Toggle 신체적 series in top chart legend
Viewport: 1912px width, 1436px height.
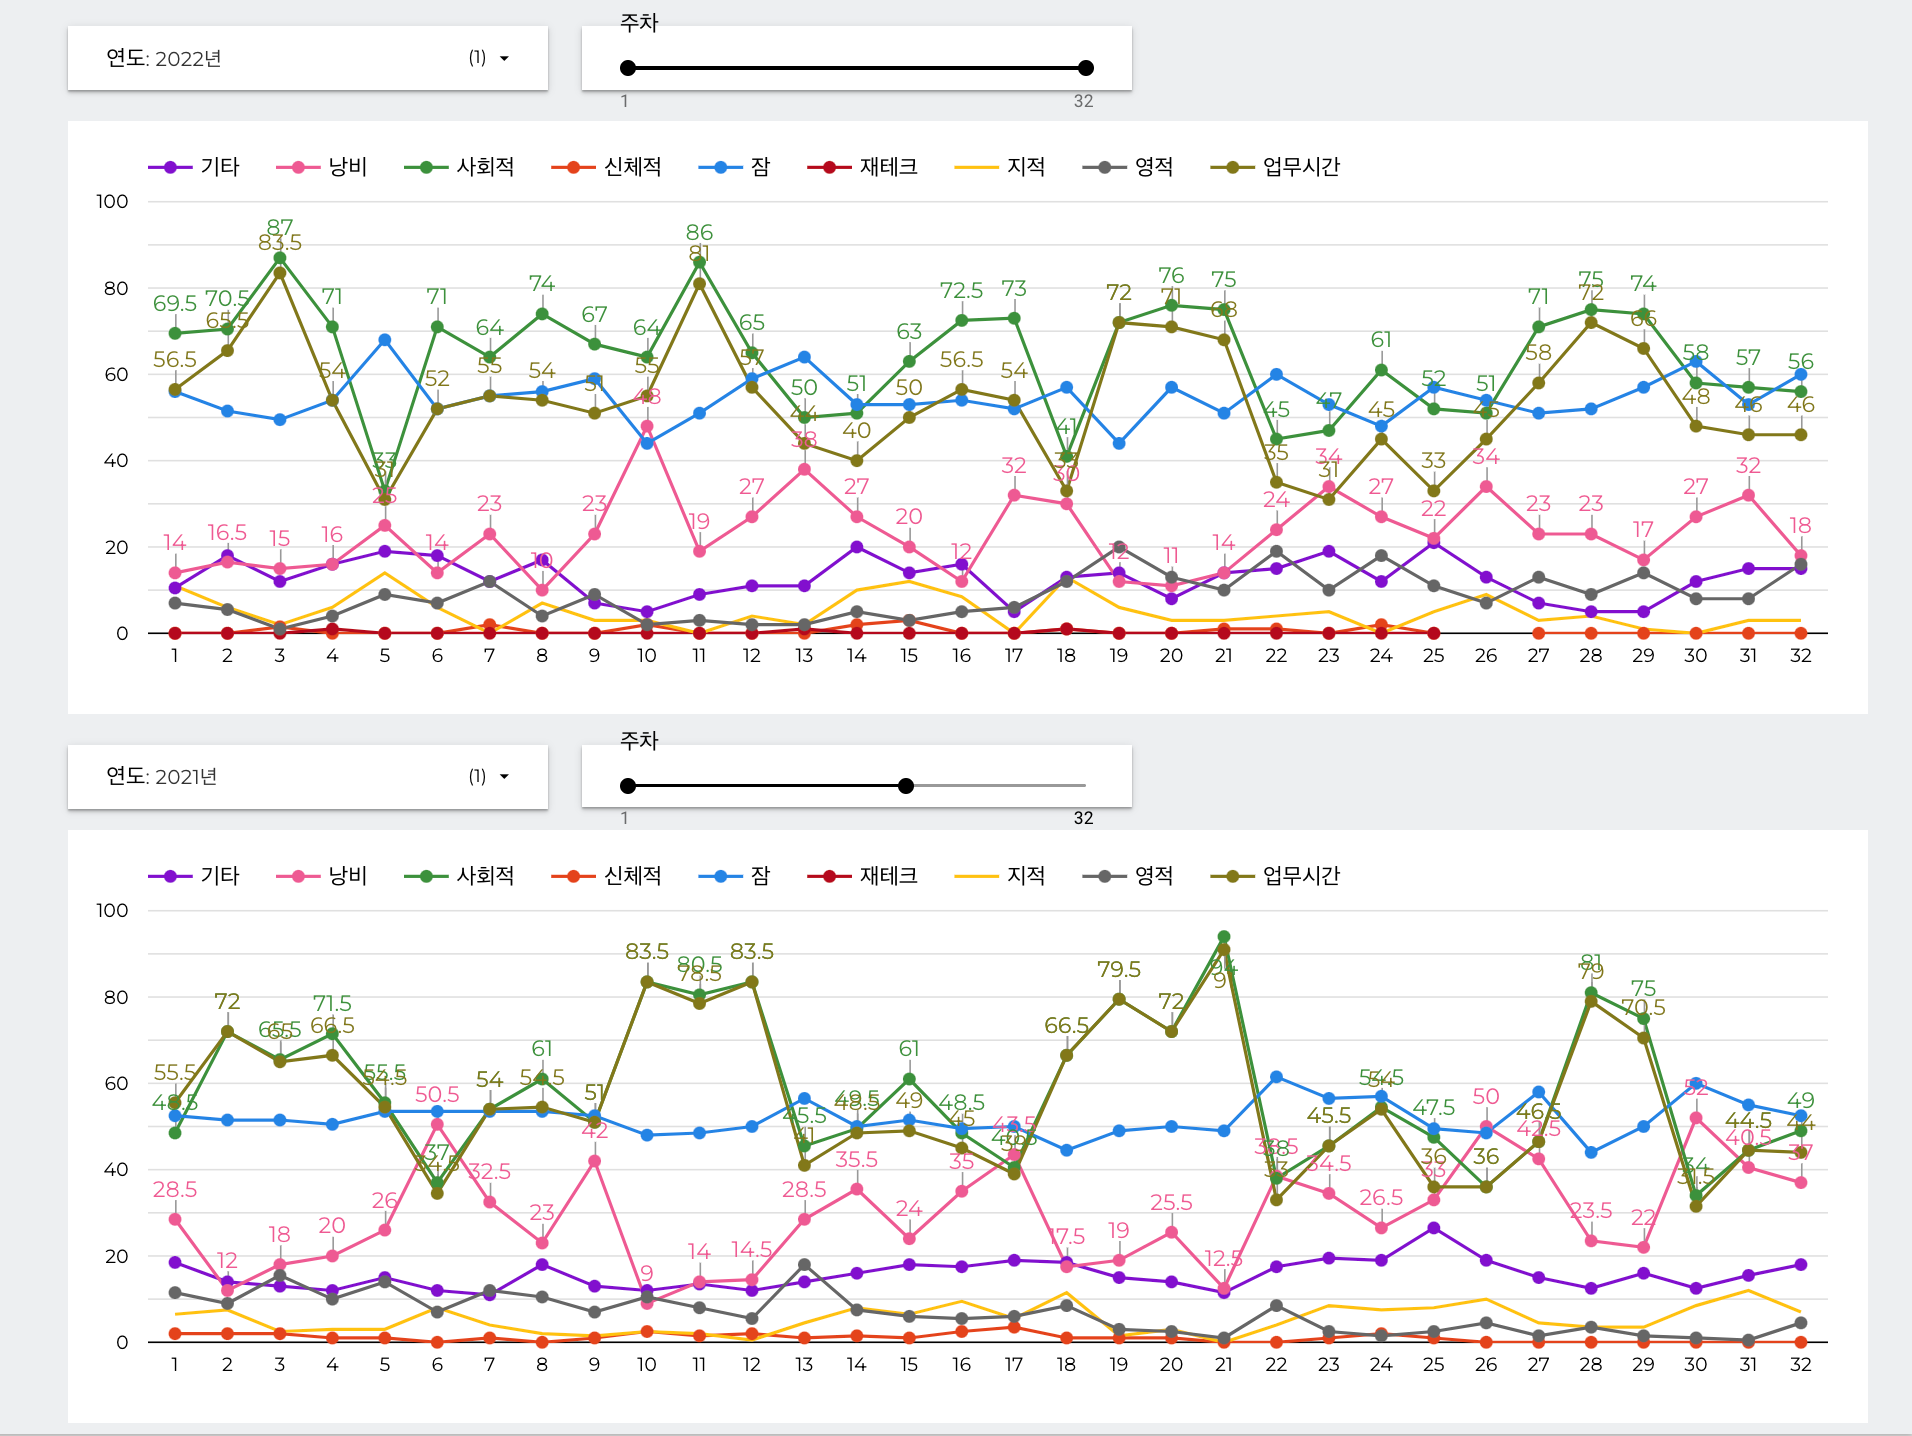[606, 167]
